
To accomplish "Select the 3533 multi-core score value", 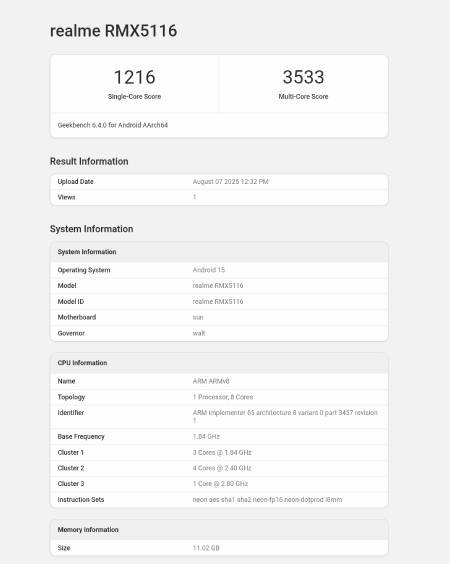I will (x=303, y=77).
